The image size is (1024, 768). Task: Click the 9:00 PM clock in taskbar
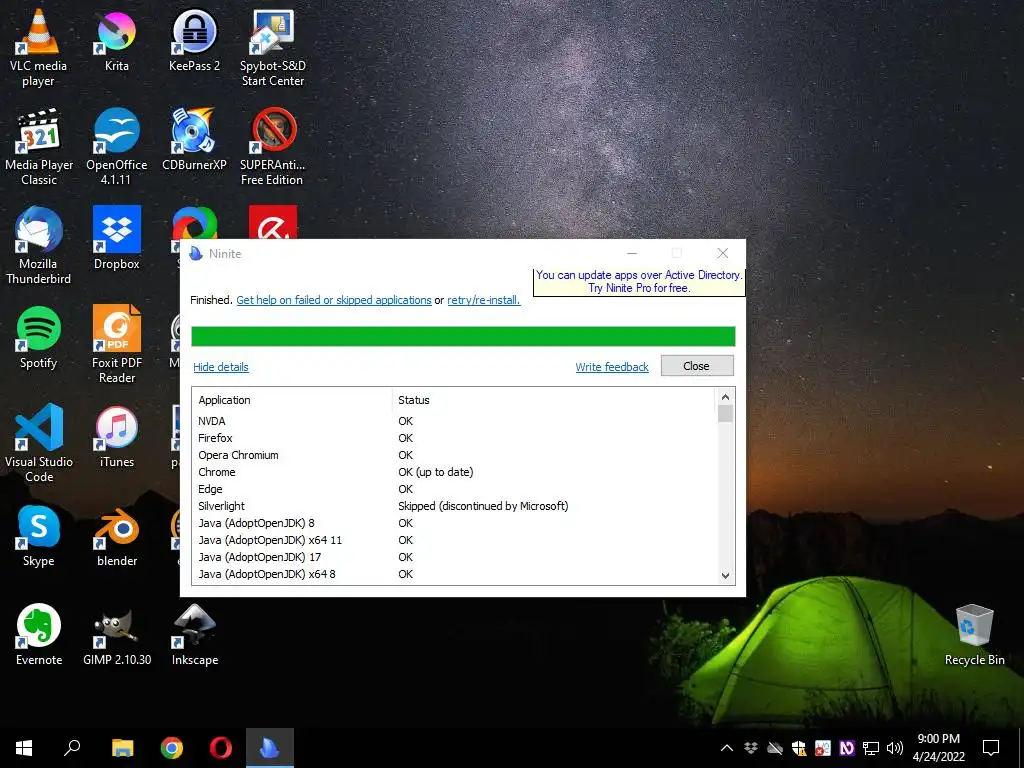click(x=938, y=739)
